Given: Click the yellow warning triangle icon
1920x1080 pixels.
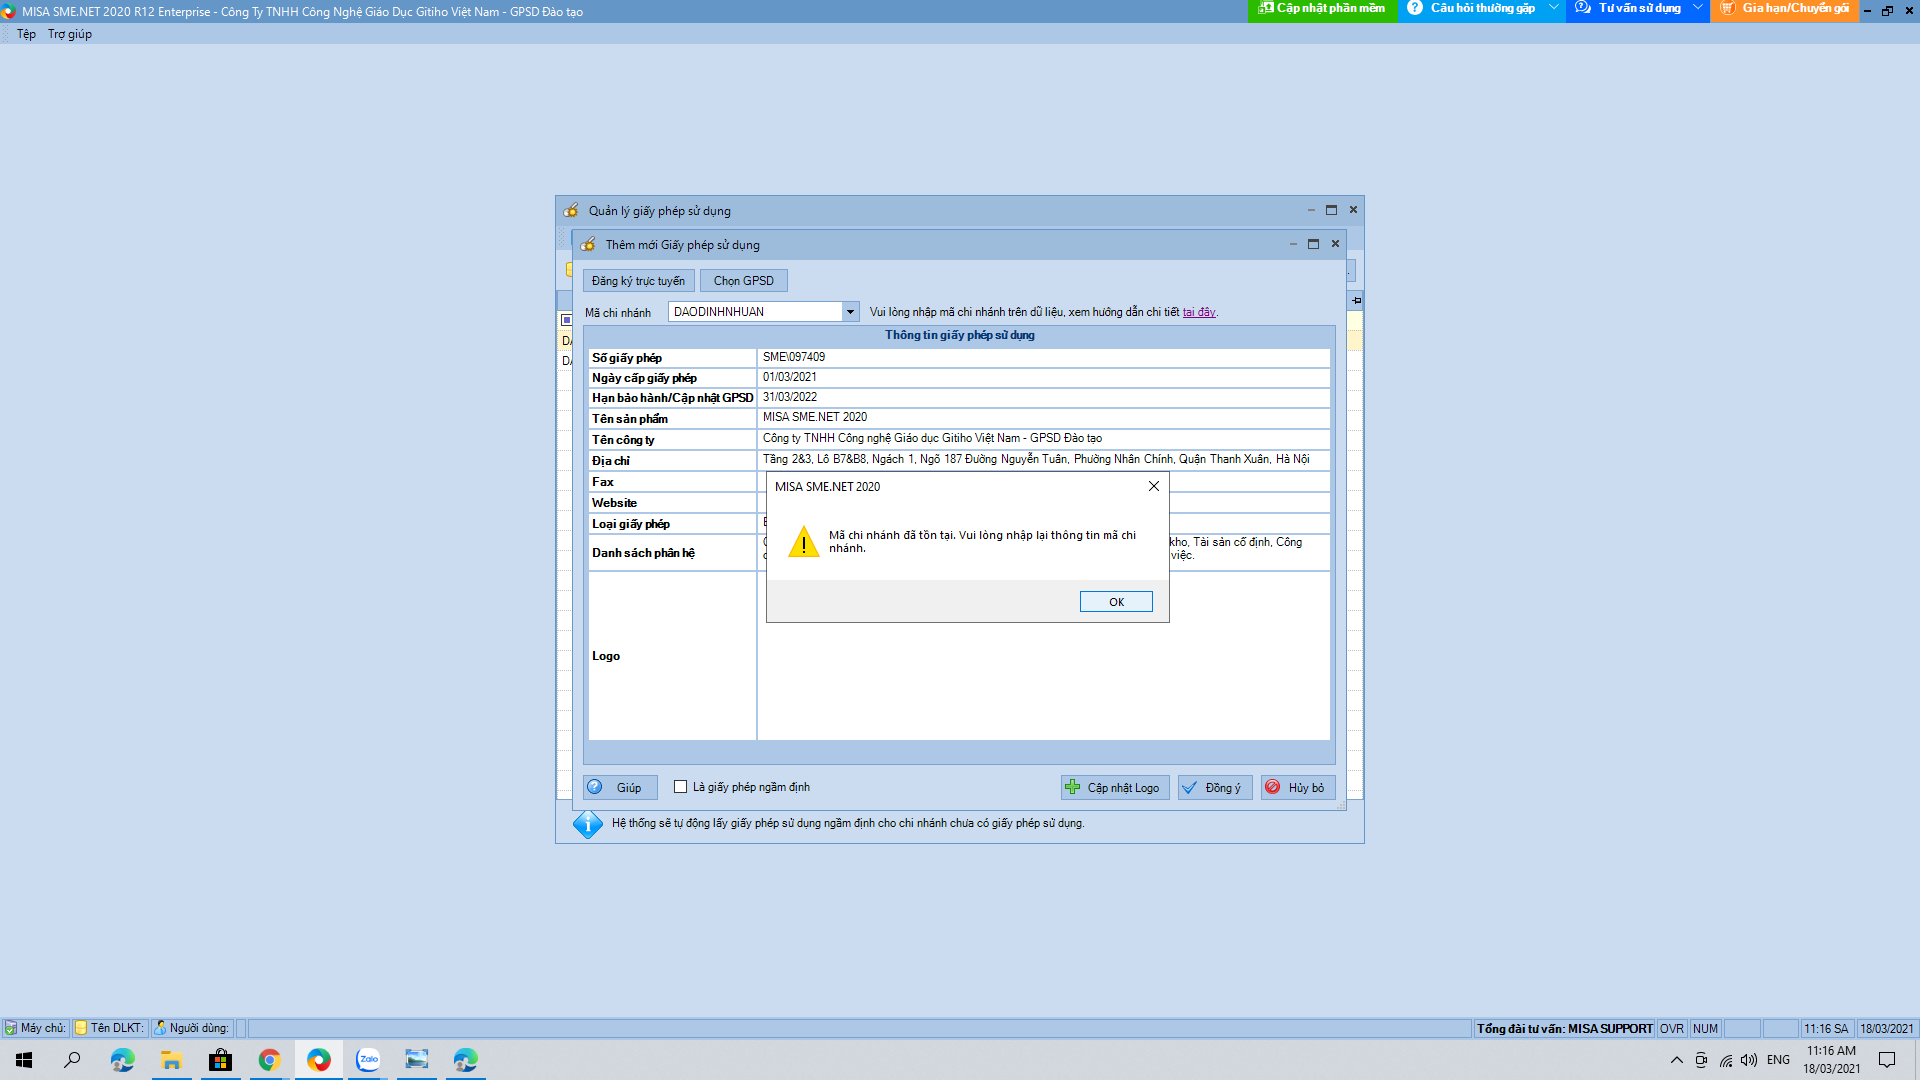Looking at the screenshot, I should 803,542.
